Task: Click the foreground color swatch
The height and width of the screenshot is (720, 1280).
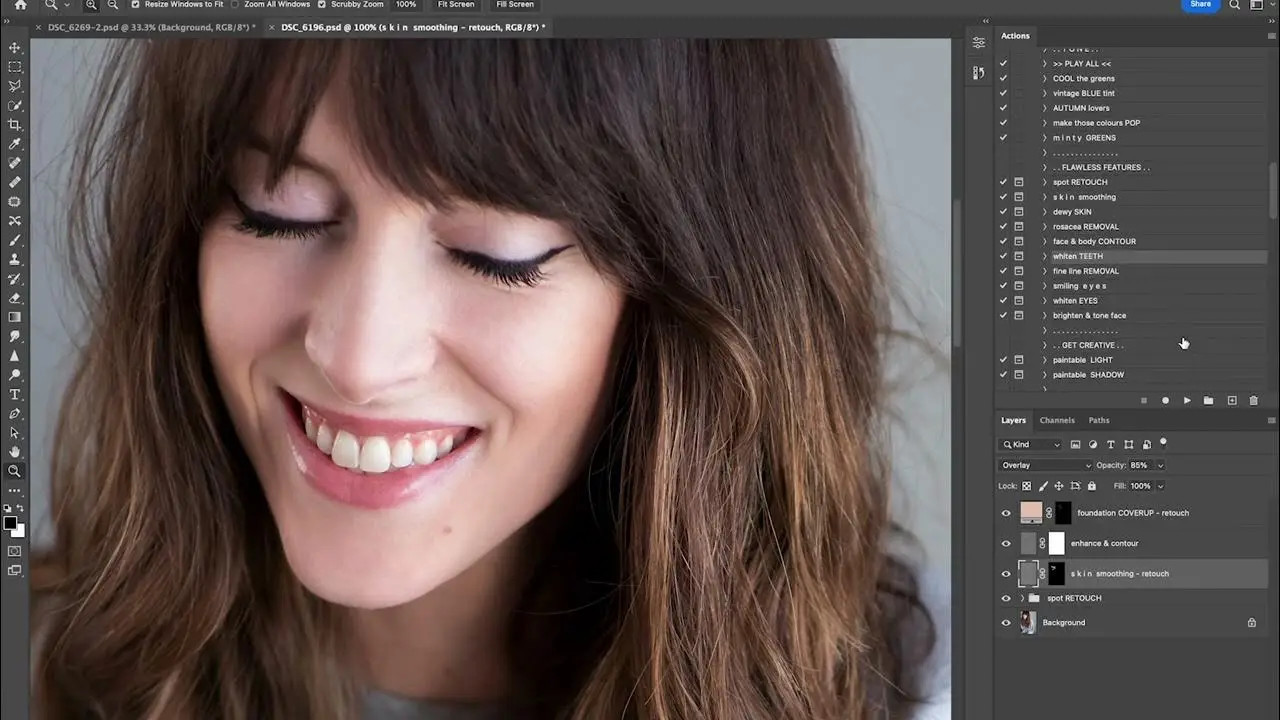Action: click(x=10, y=523)
